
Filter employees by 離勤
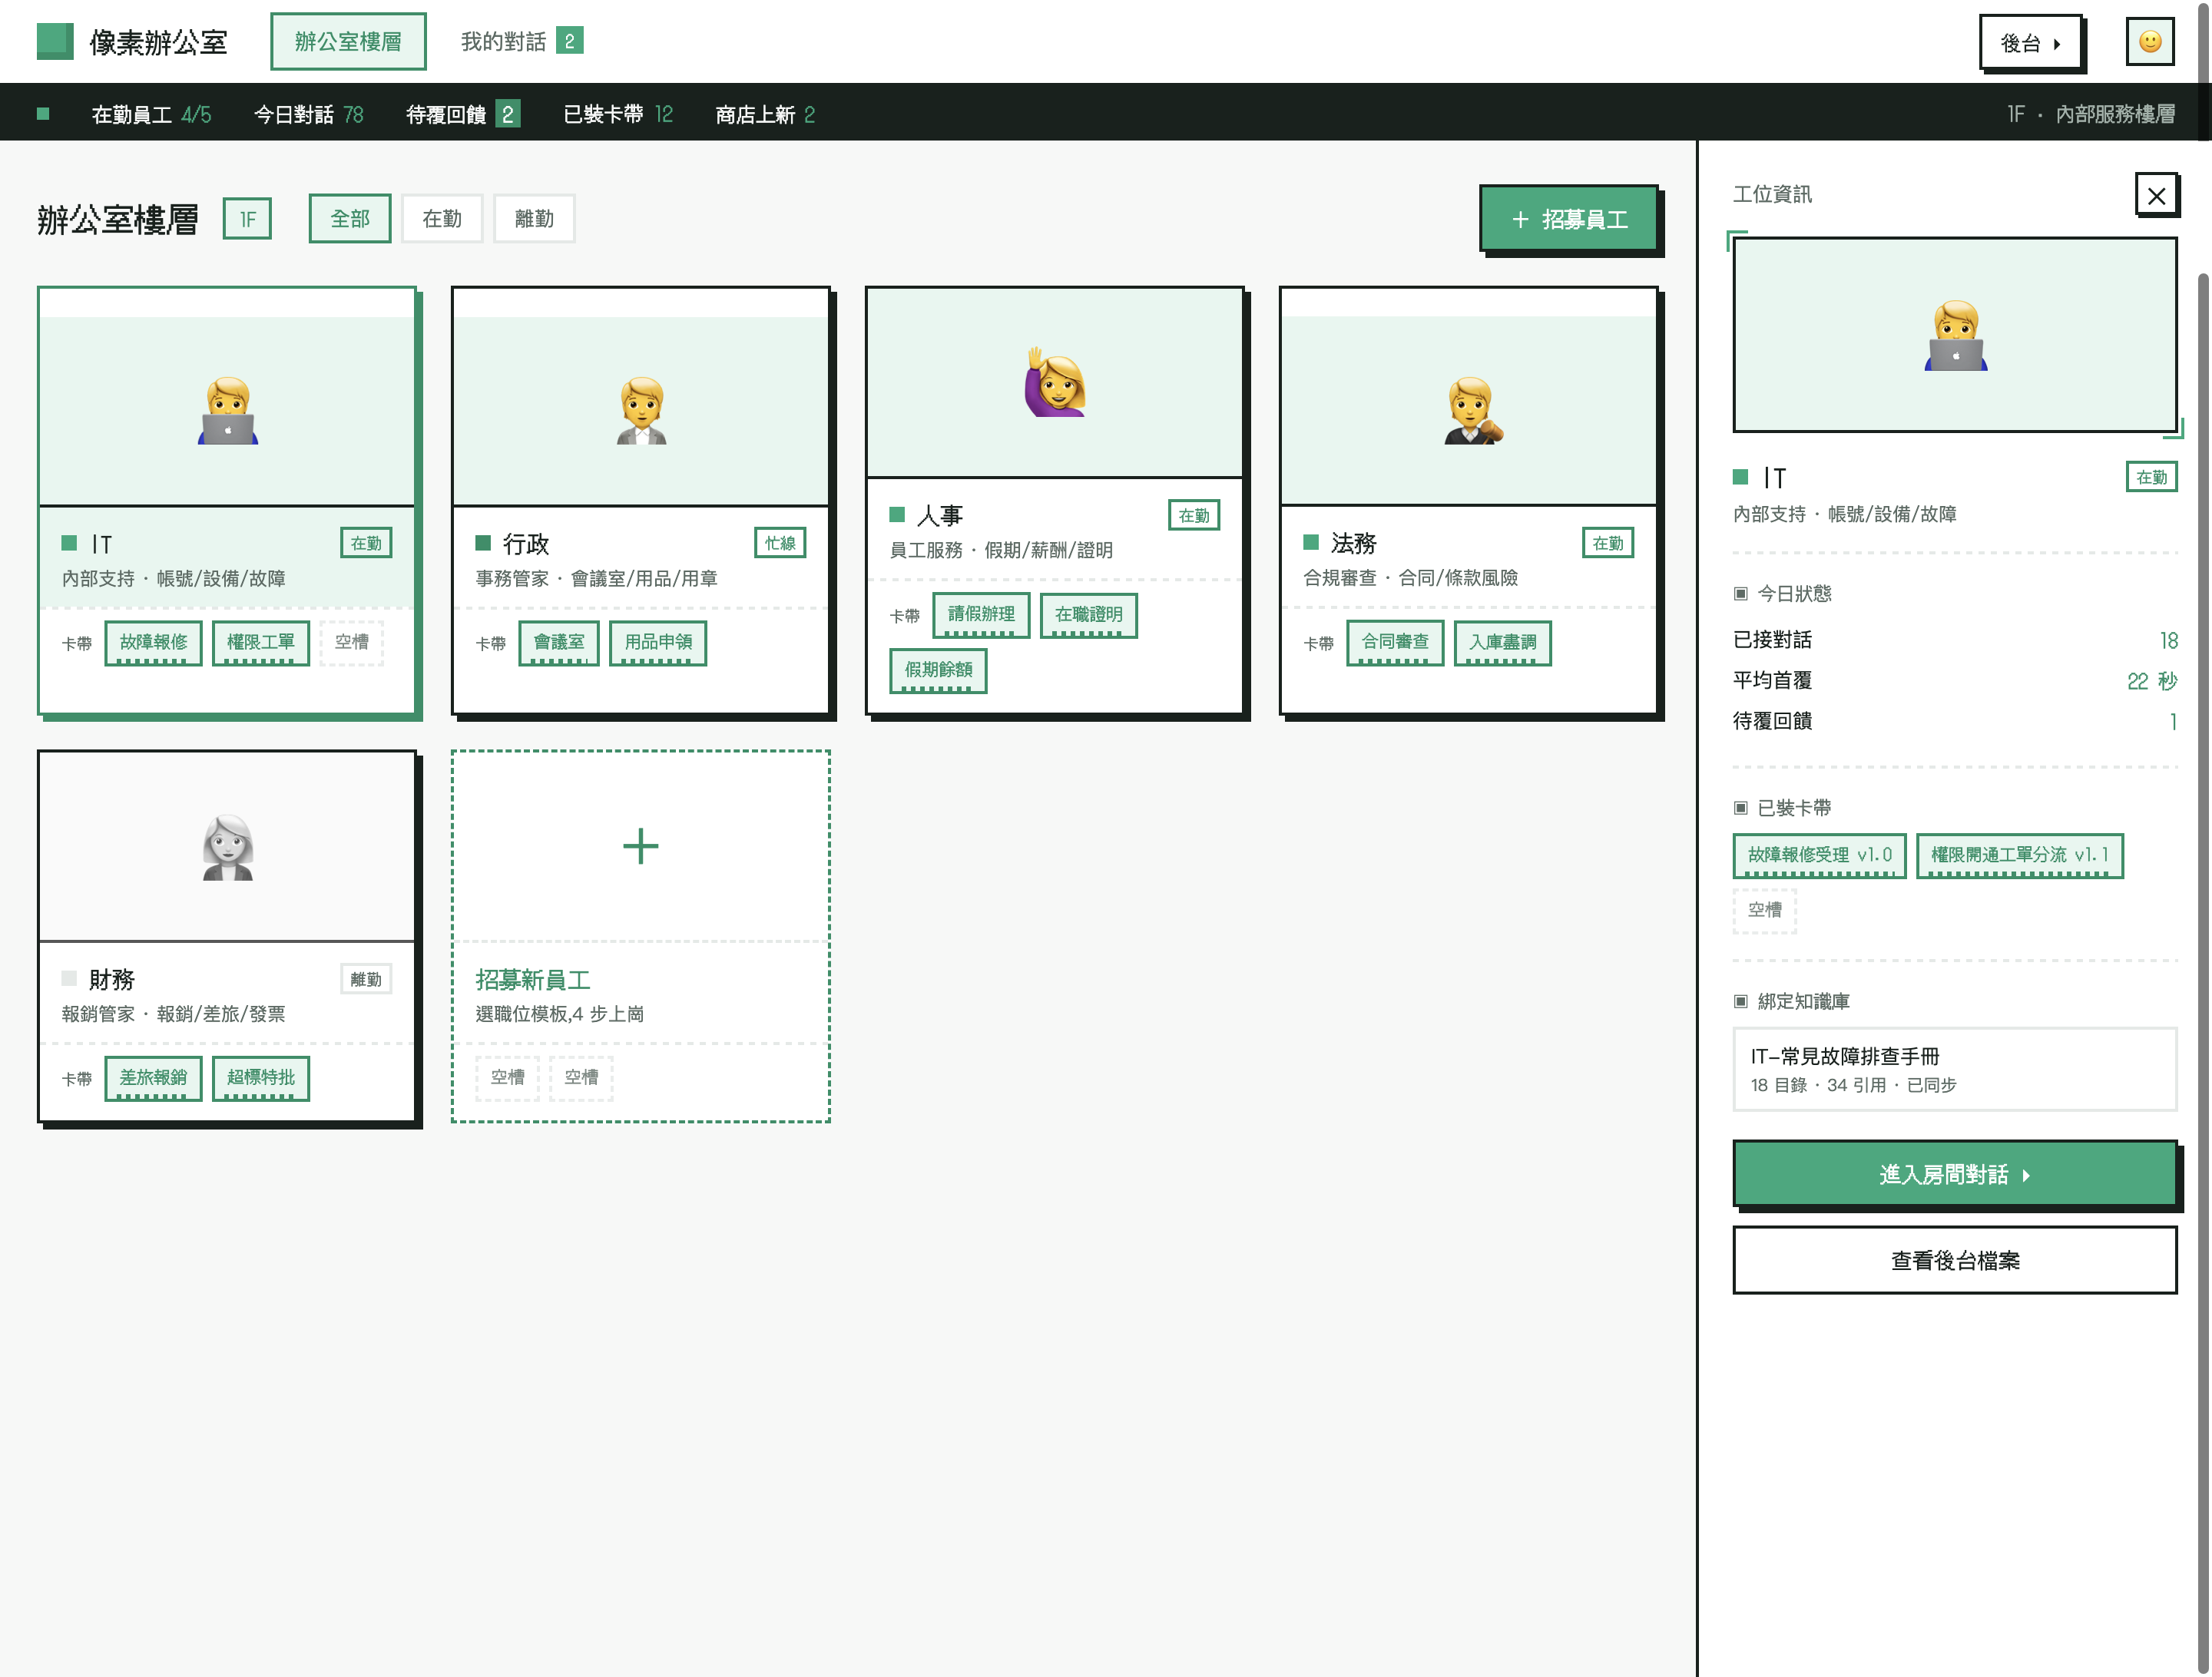click(x=534, y=218)
